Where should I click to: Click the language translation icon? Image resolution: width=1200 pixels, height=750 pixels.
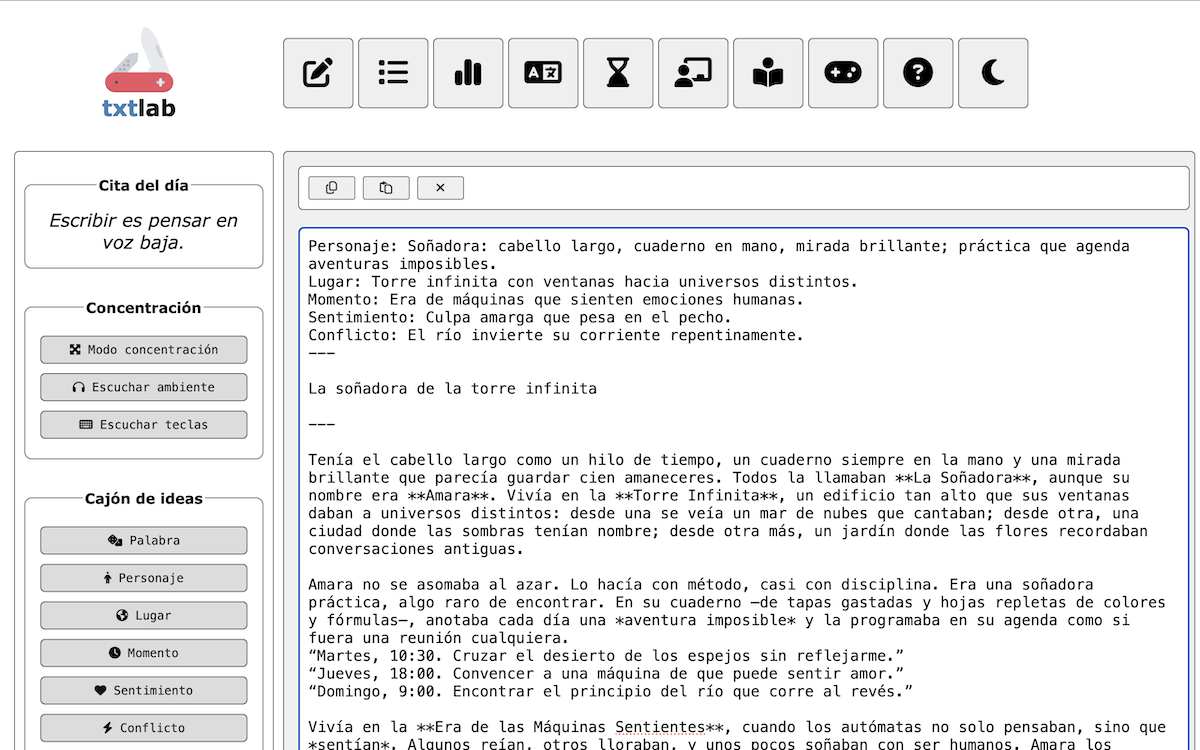[x=543, y=73]
